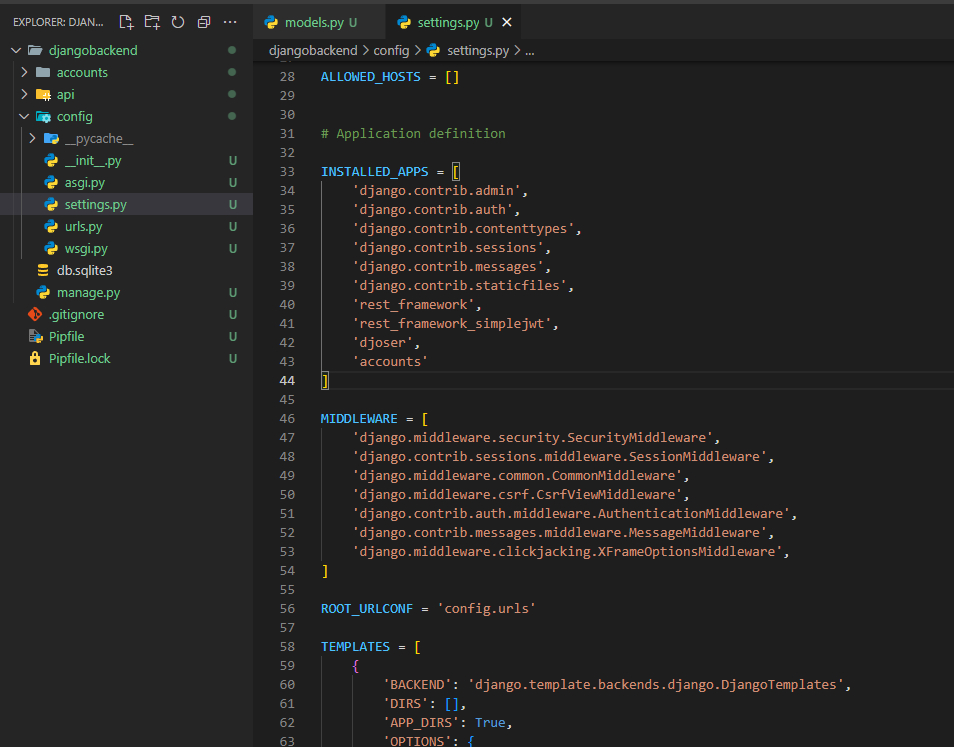Expand the accounts folder
This screenshot has height=747, width=954.
click(82, 72)
